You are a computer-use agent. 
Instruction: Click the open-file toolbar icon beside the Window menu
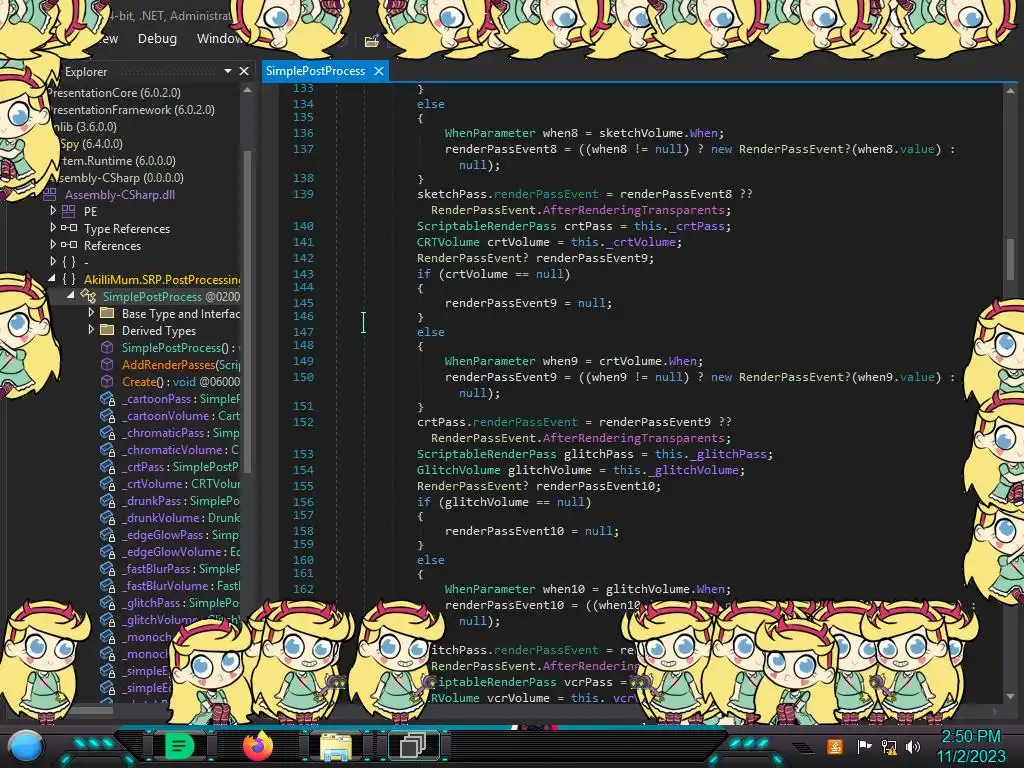tap(372, 41)
